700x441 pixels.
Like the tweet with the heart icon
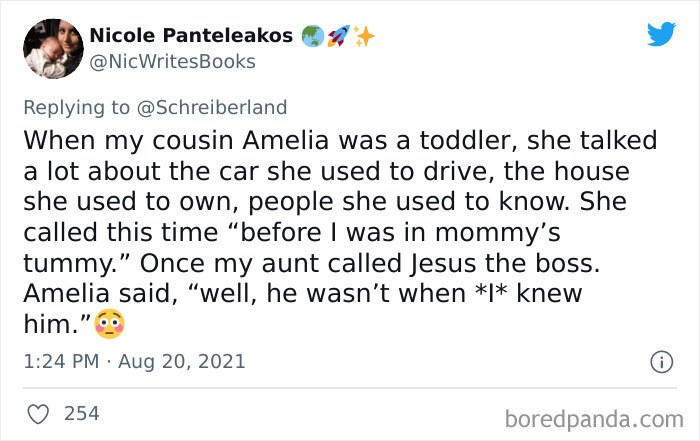point(37,412)
